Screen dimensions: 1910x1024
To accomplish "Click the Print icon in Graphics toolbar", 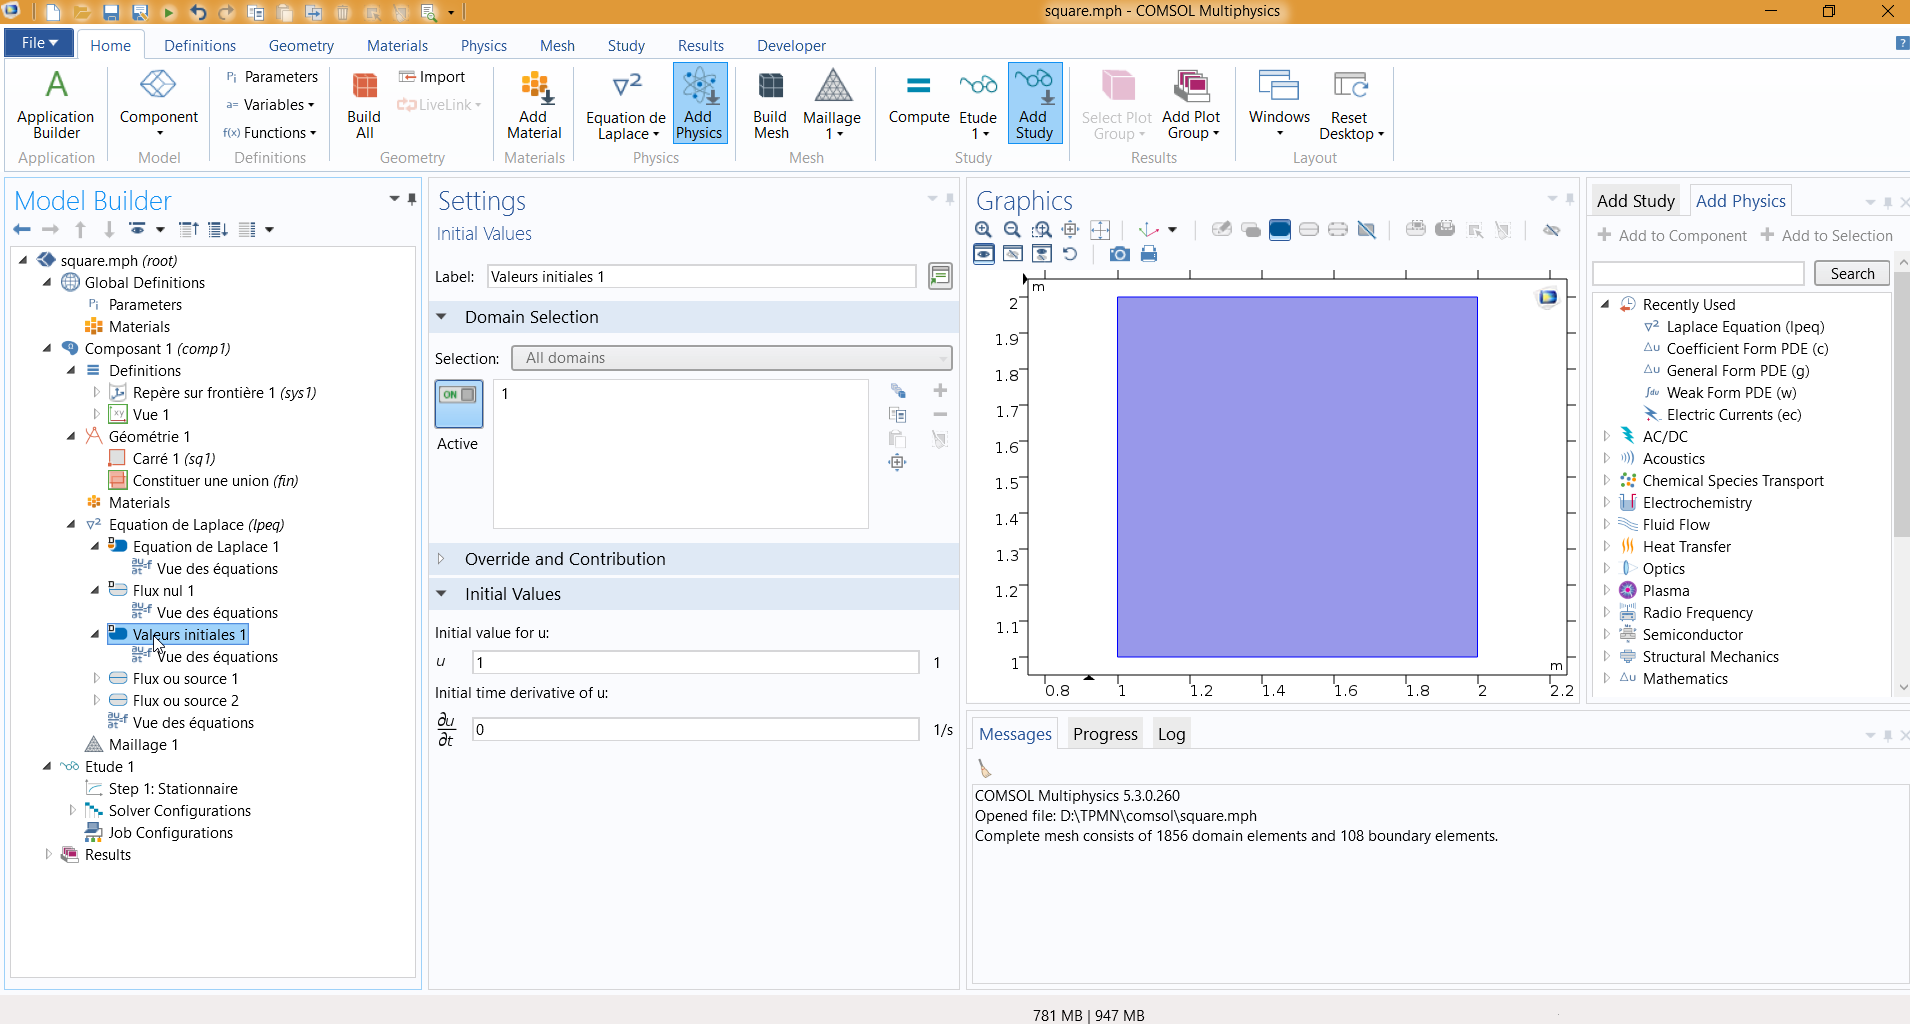I will (1149, 254).
